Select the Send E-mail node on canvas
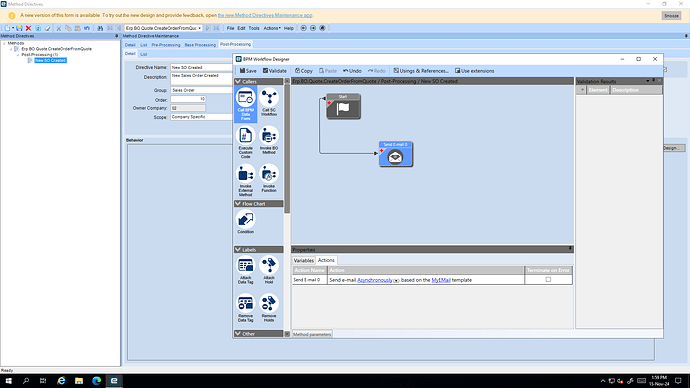This screenshot has width=690, height=388. tap(396, 154)
